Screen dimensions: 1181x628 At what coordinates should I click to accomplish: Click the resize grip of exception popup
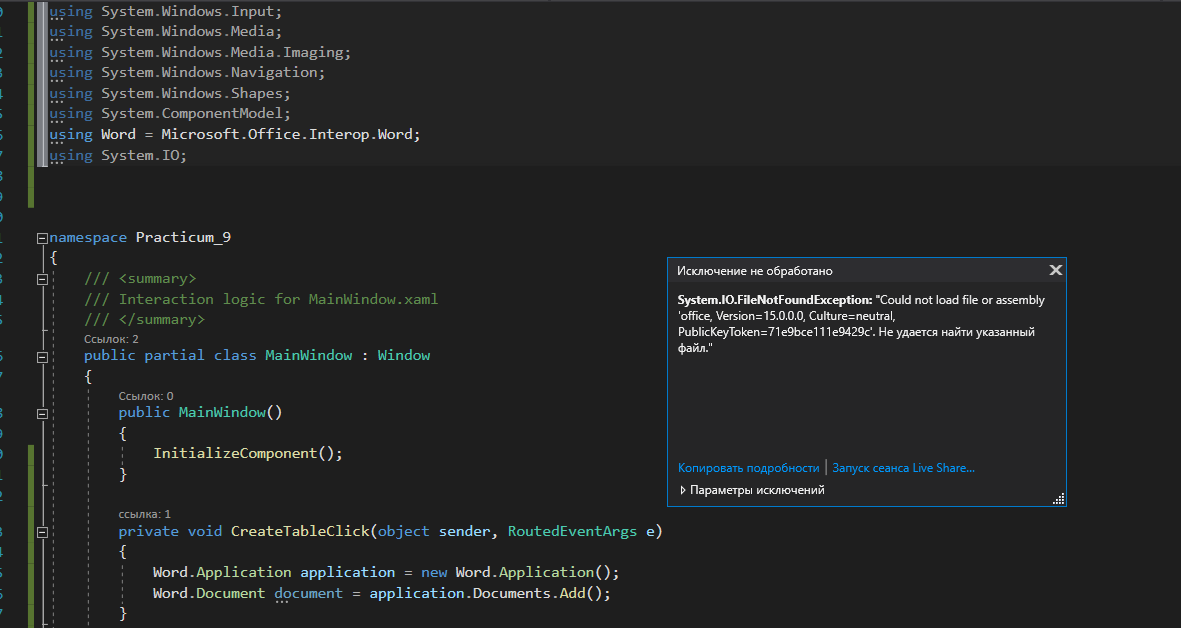tap(1058, 499)
